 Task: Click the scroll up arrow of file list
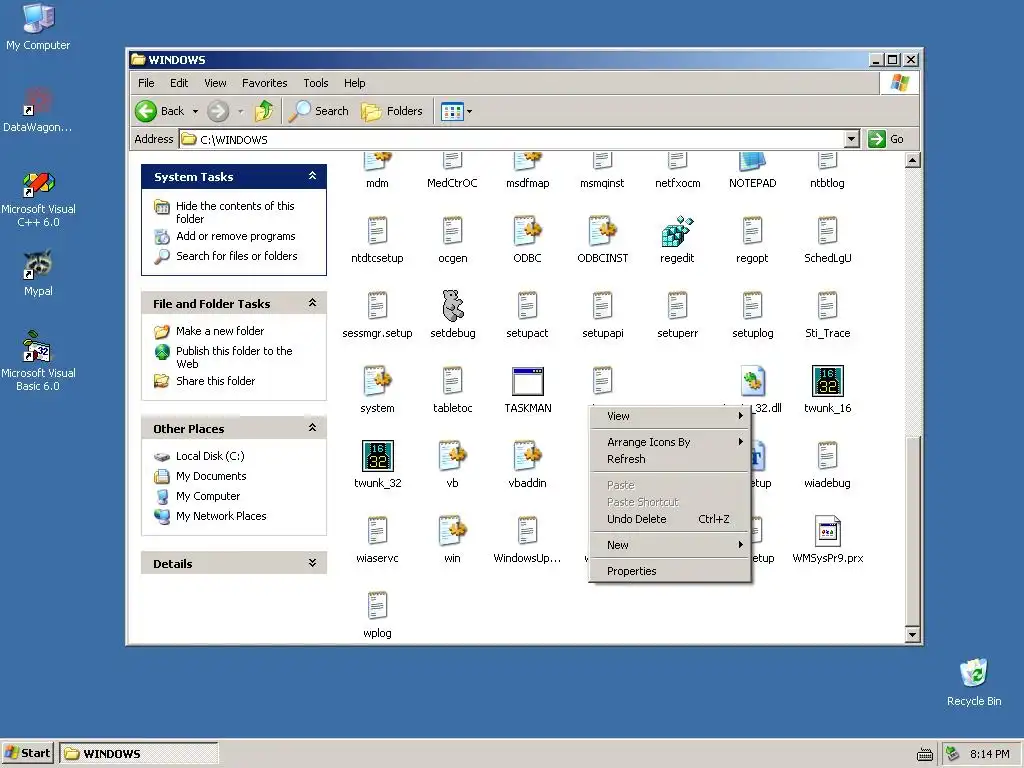(913, 160)
